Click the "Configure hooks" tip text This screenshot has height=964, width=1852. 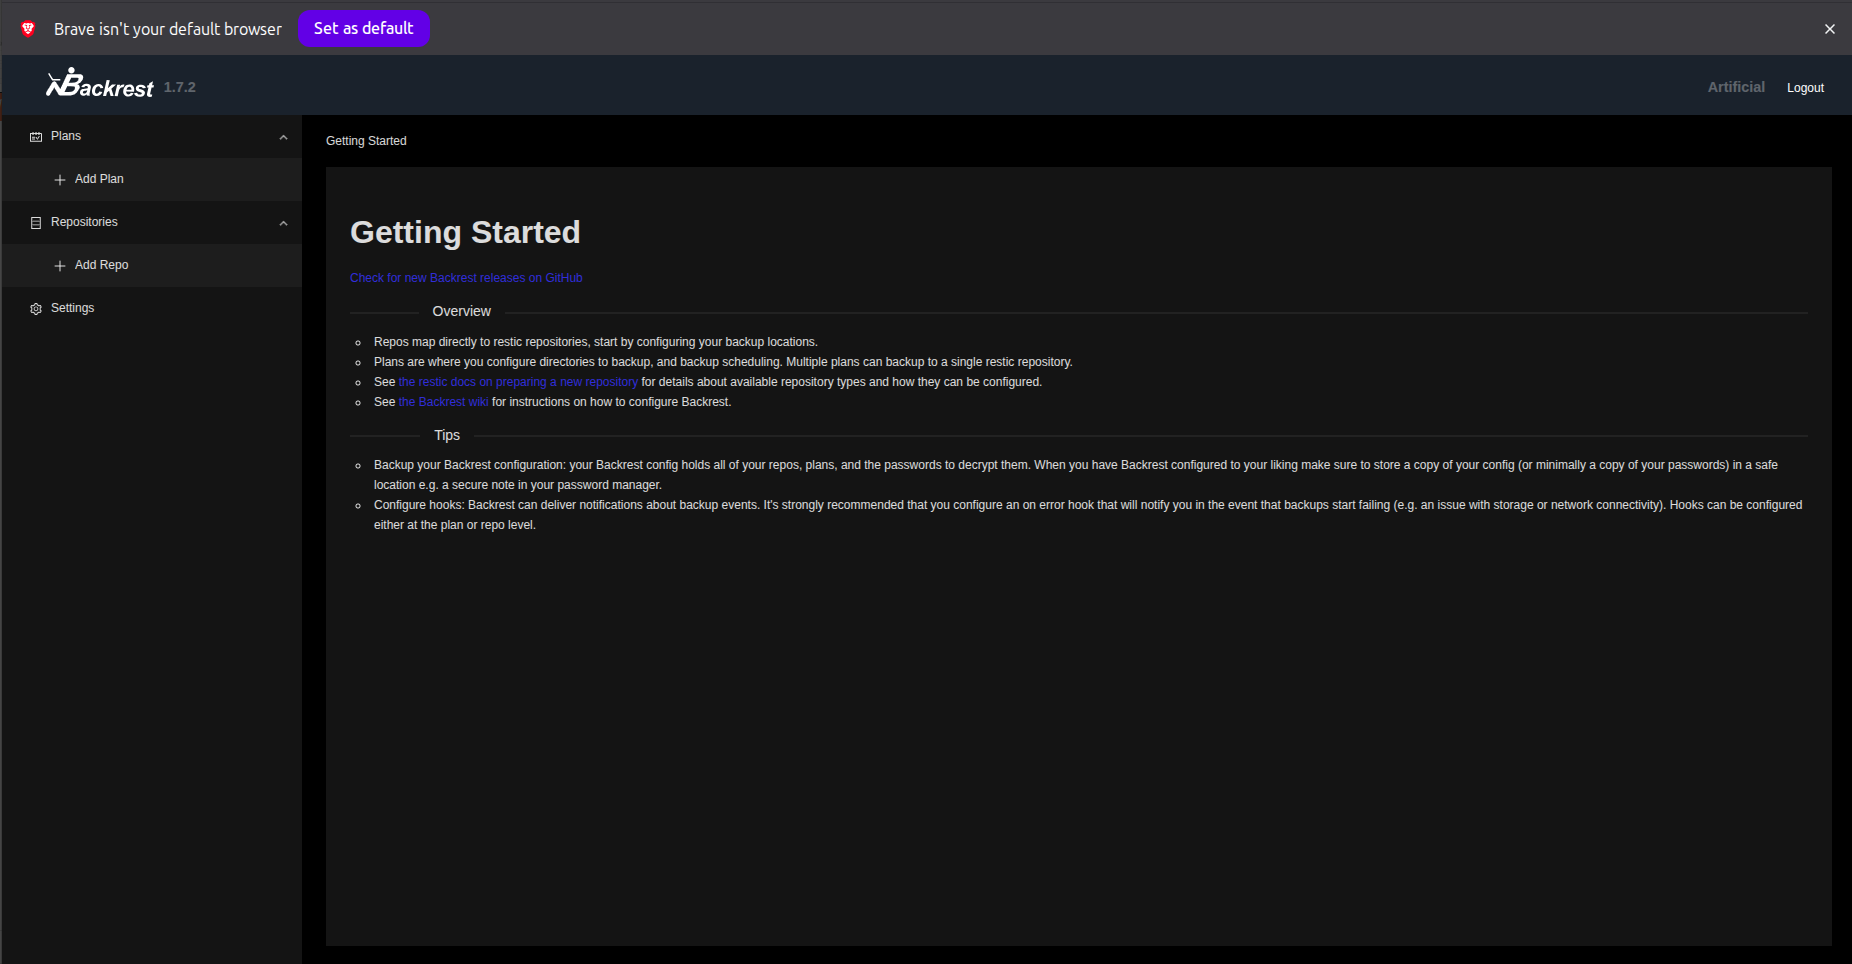click(x=1088, y=515)
